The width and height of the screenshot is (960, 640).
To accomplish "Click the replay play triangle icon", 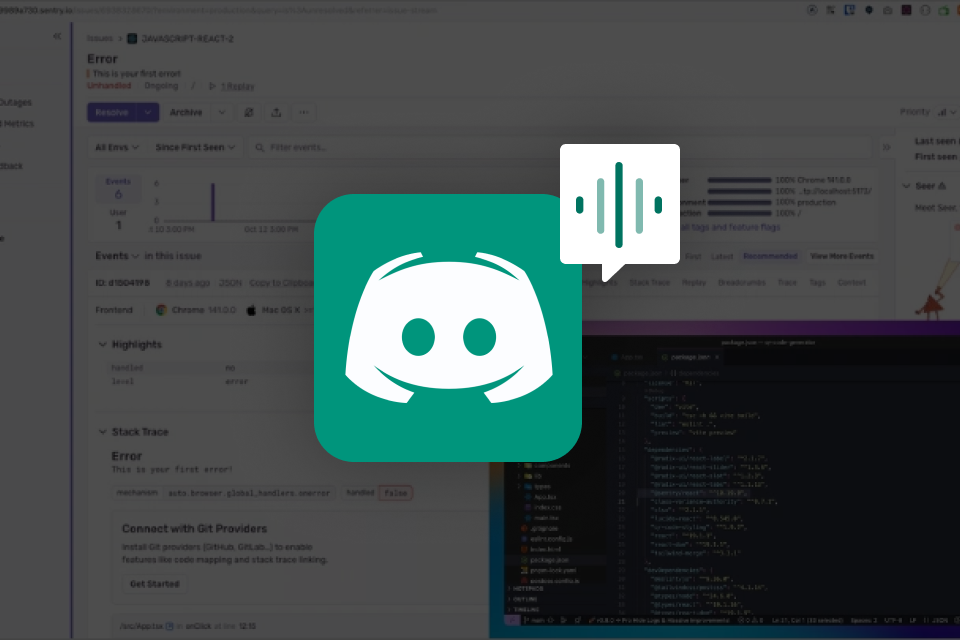I will click(212, 86).
